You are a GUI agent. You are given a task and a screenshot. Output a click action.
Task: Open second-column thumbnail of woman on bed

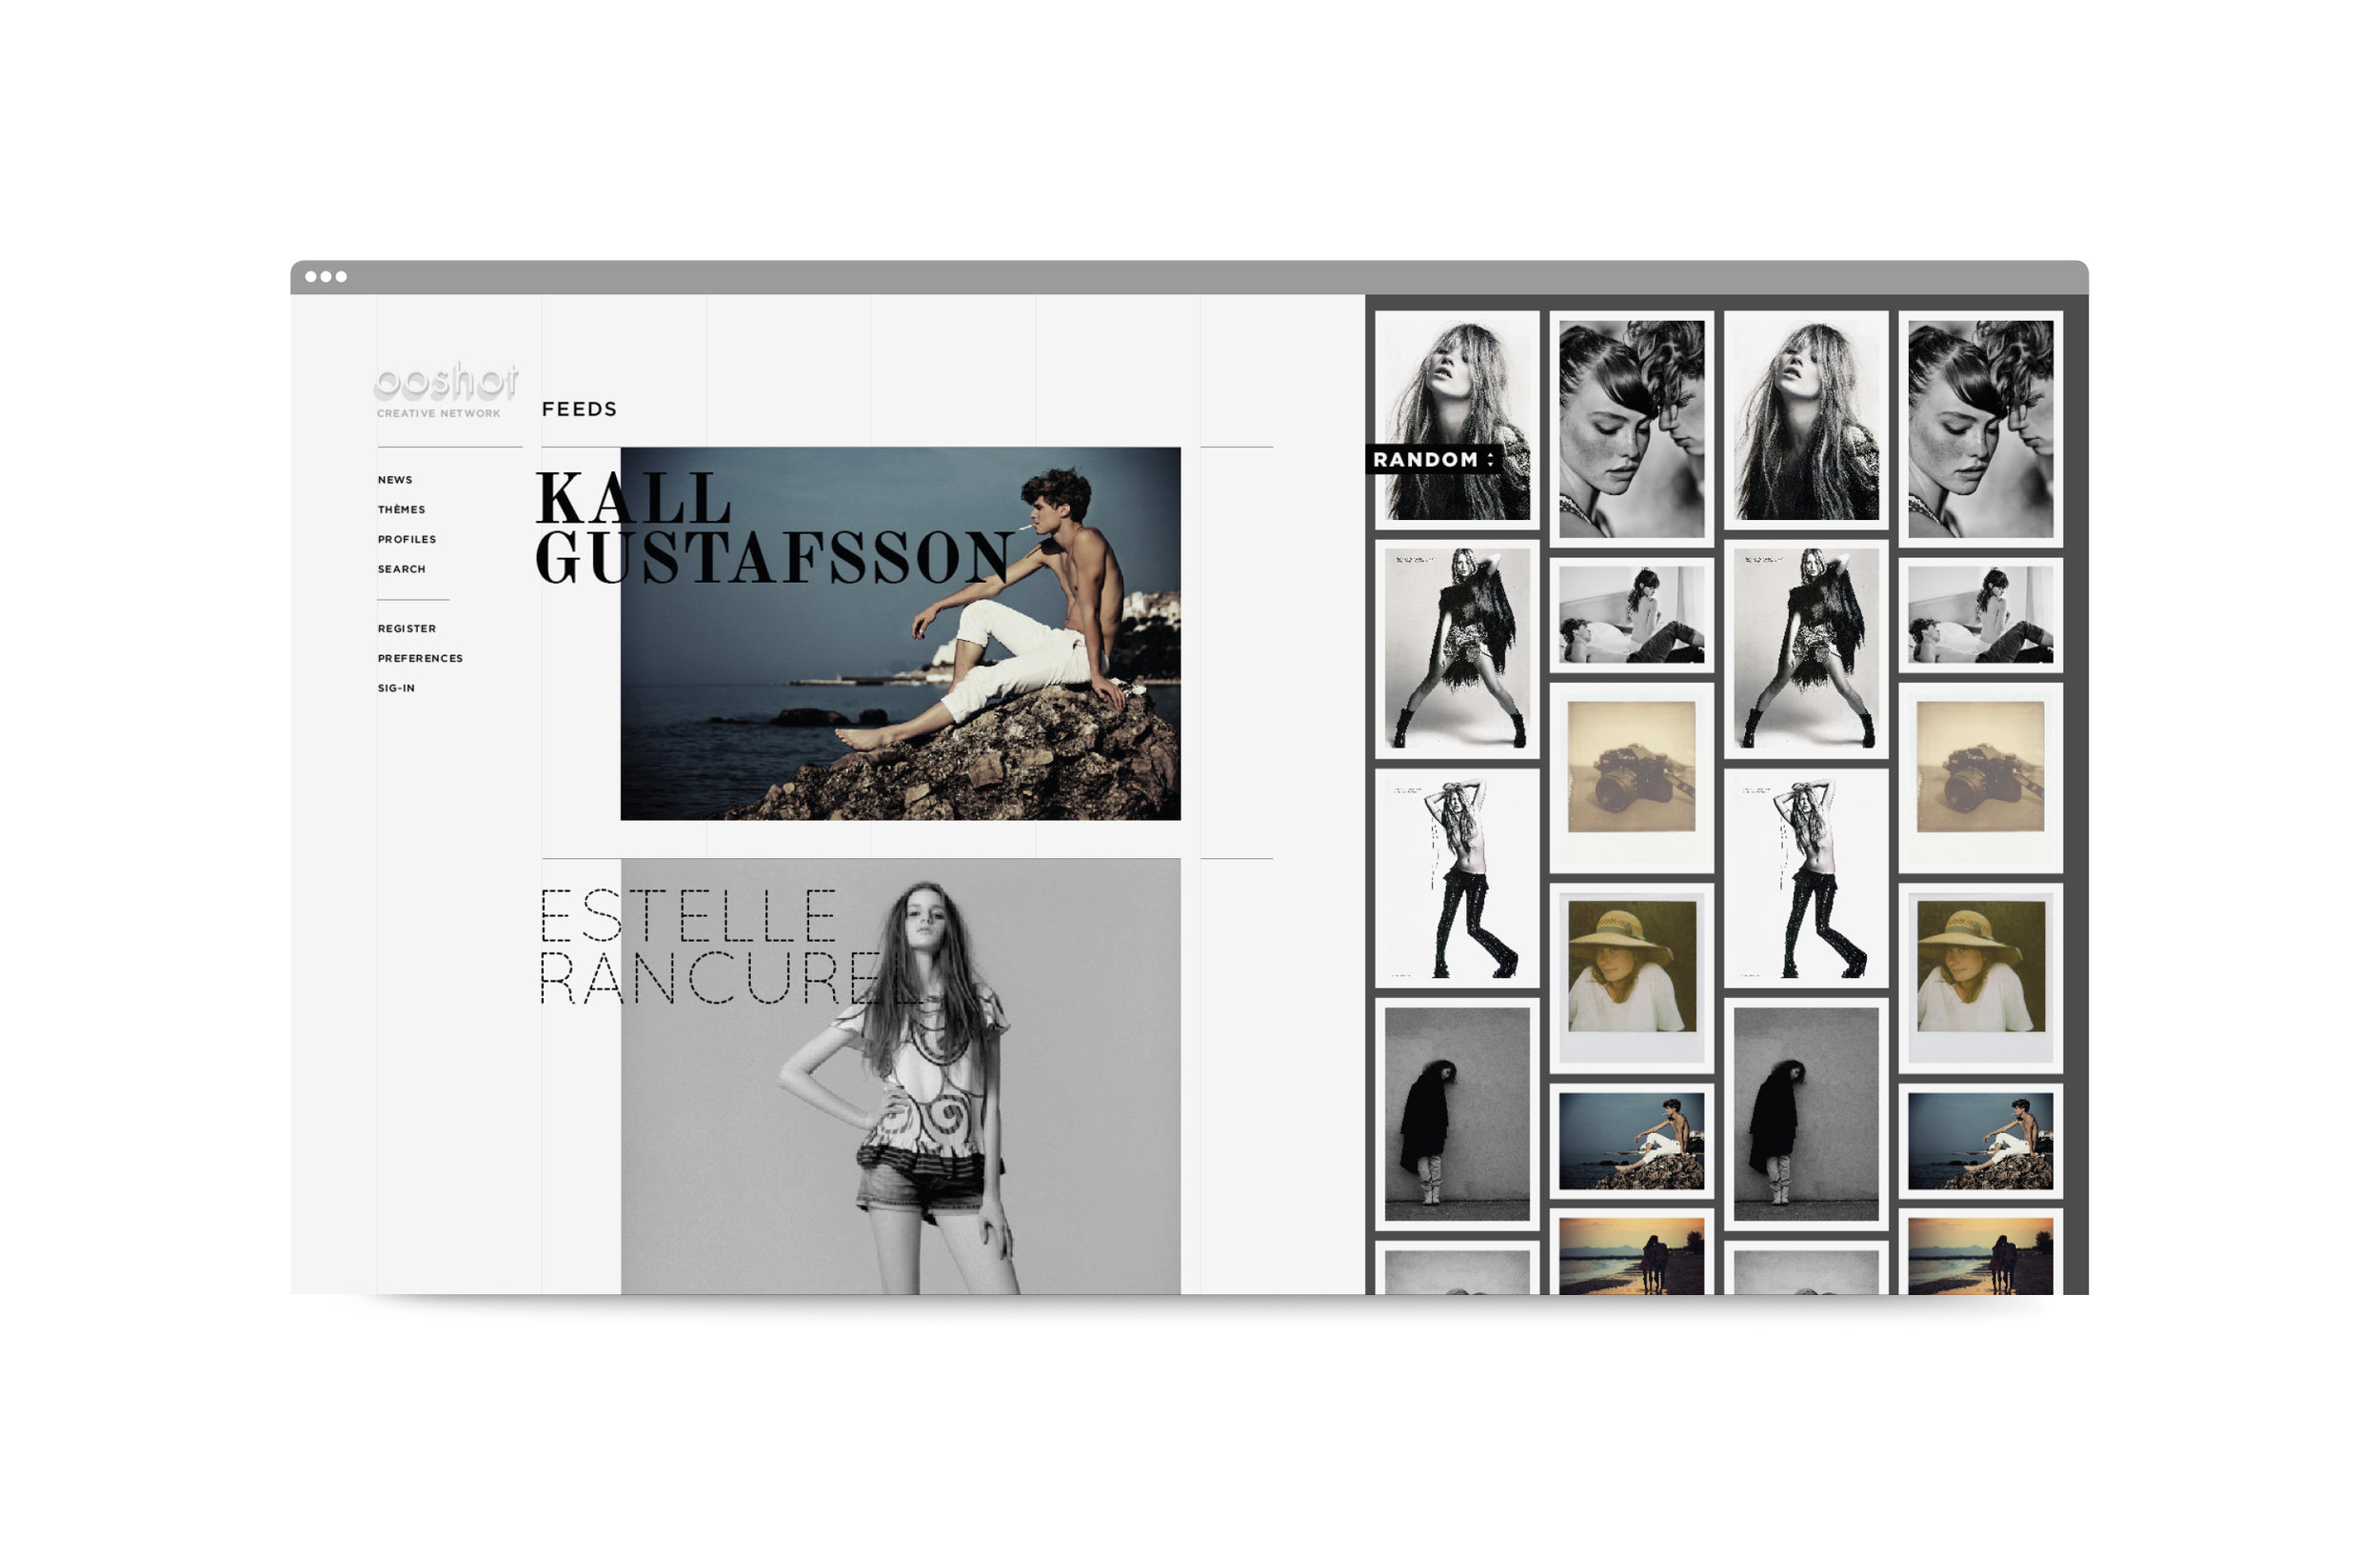click(1631, 615)
